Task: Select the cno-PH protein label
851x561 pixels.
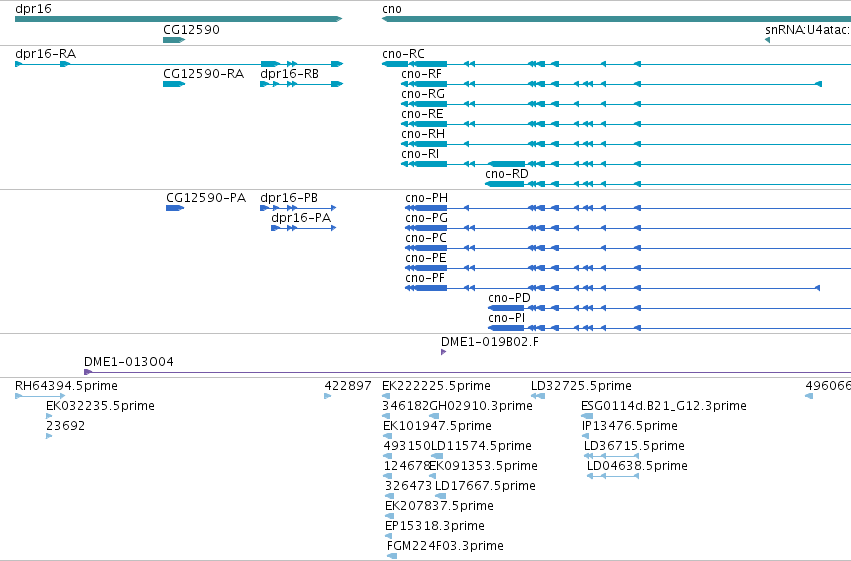Action: coord(427,198)
